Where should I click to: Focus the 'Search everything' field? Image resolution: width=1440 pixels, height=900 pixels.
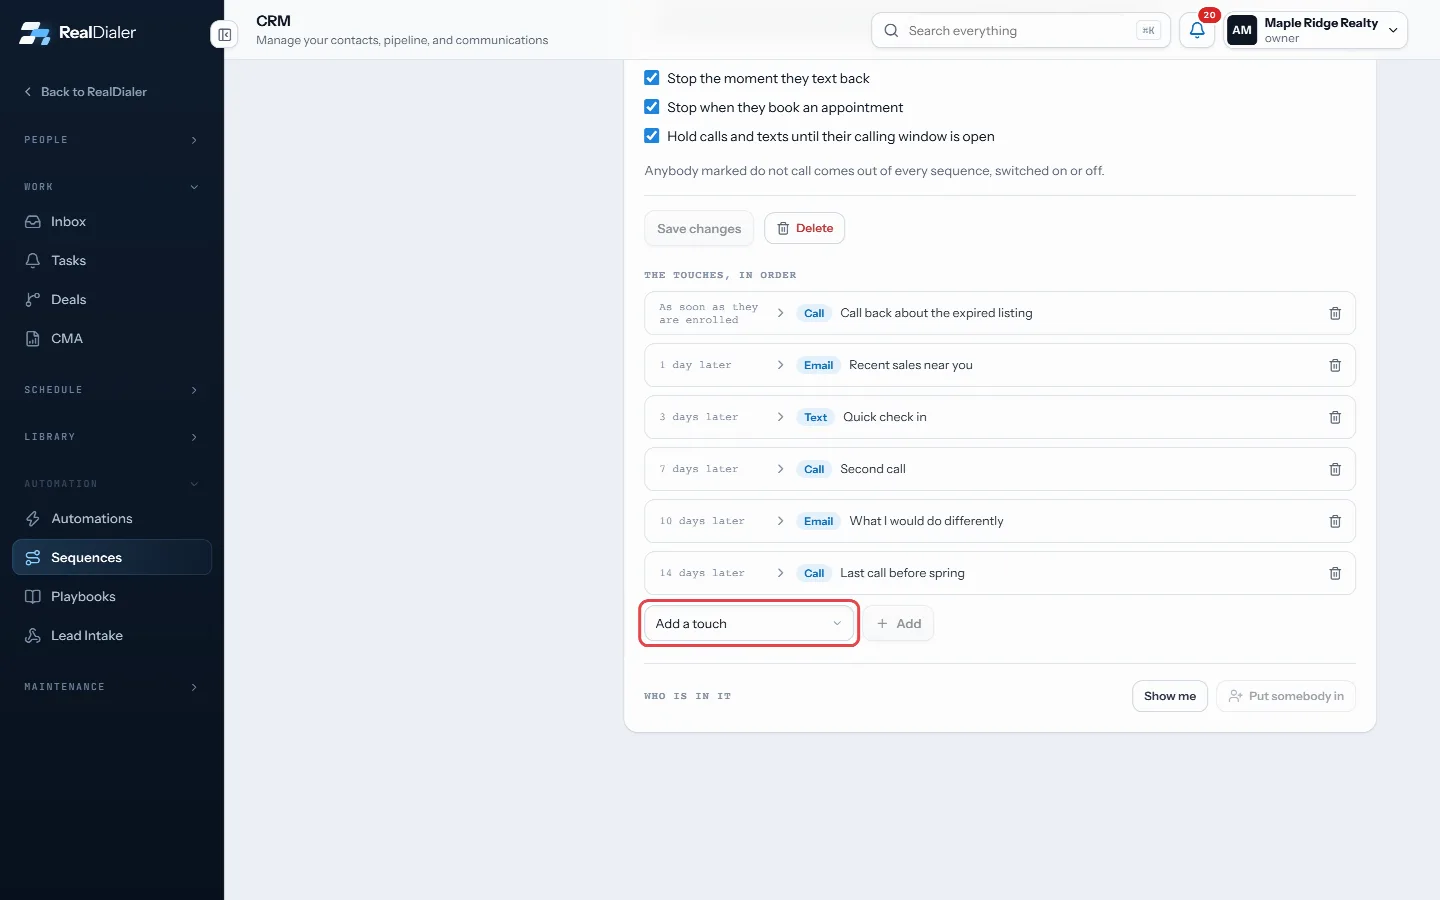click(1021, 31)
